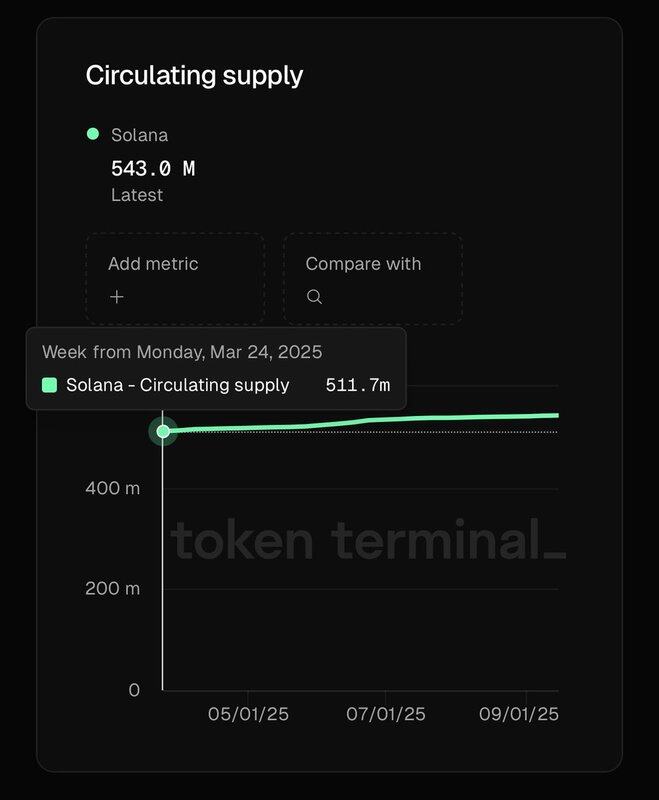Image resolution: width=659 pixels, height=800 pixels.
Task: Click the Circulating supply title
Action: [194, 76]
